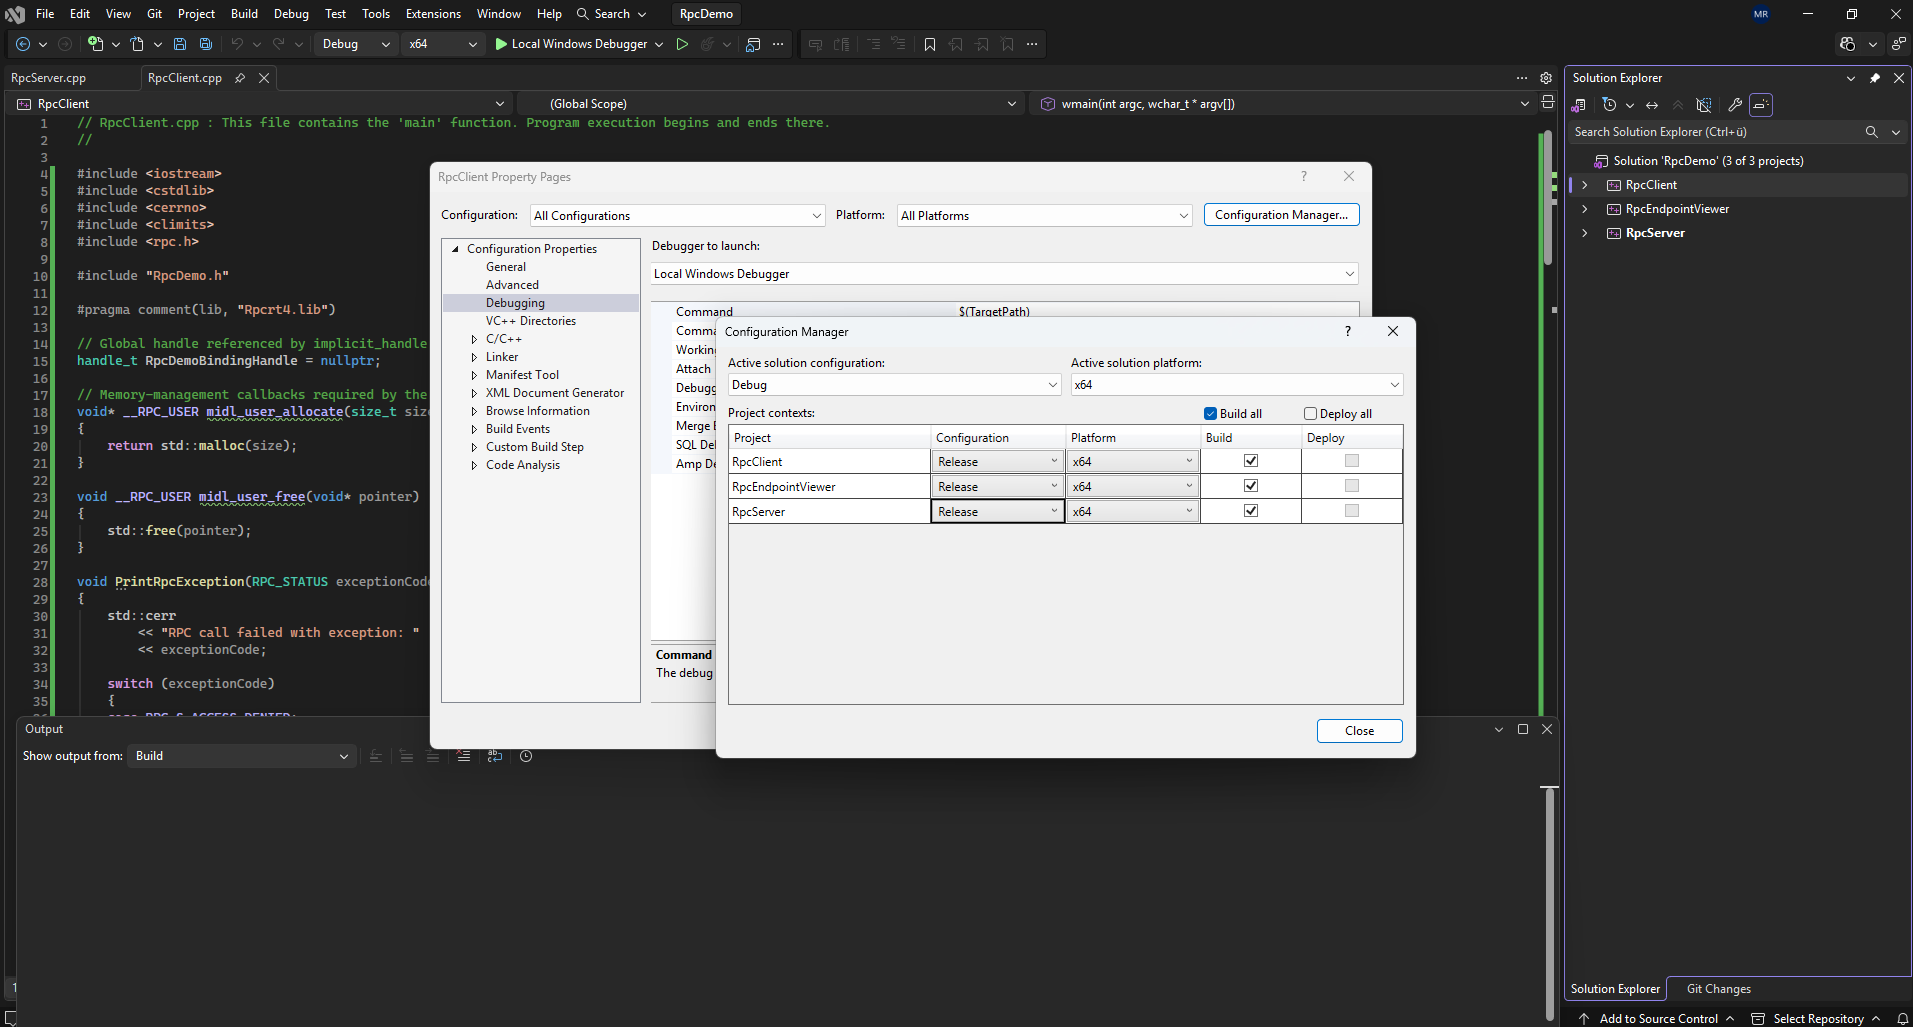Click pin icon on RpcClient.cpp tab
Viewport: 1913px width, 1027px height.
(240, 78)
